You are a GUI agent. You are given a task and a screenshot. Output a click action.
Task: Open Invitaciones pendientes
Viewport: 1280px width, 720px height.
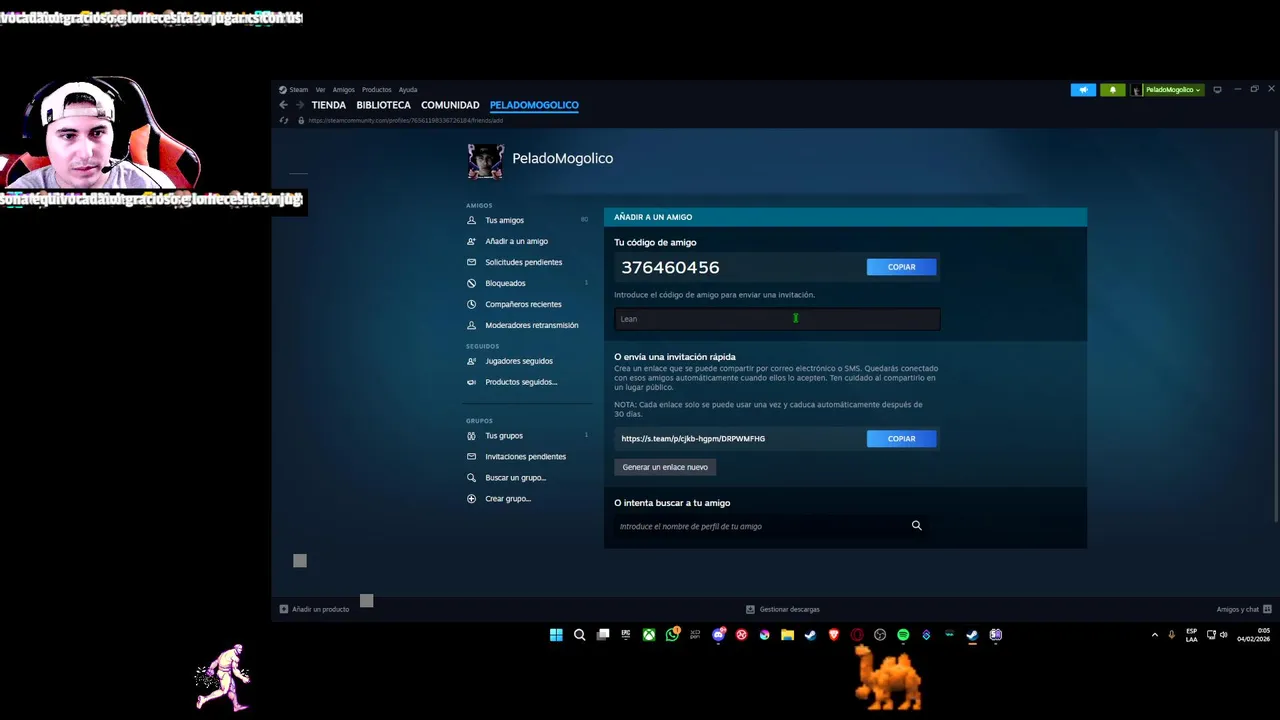pos(525,457)
